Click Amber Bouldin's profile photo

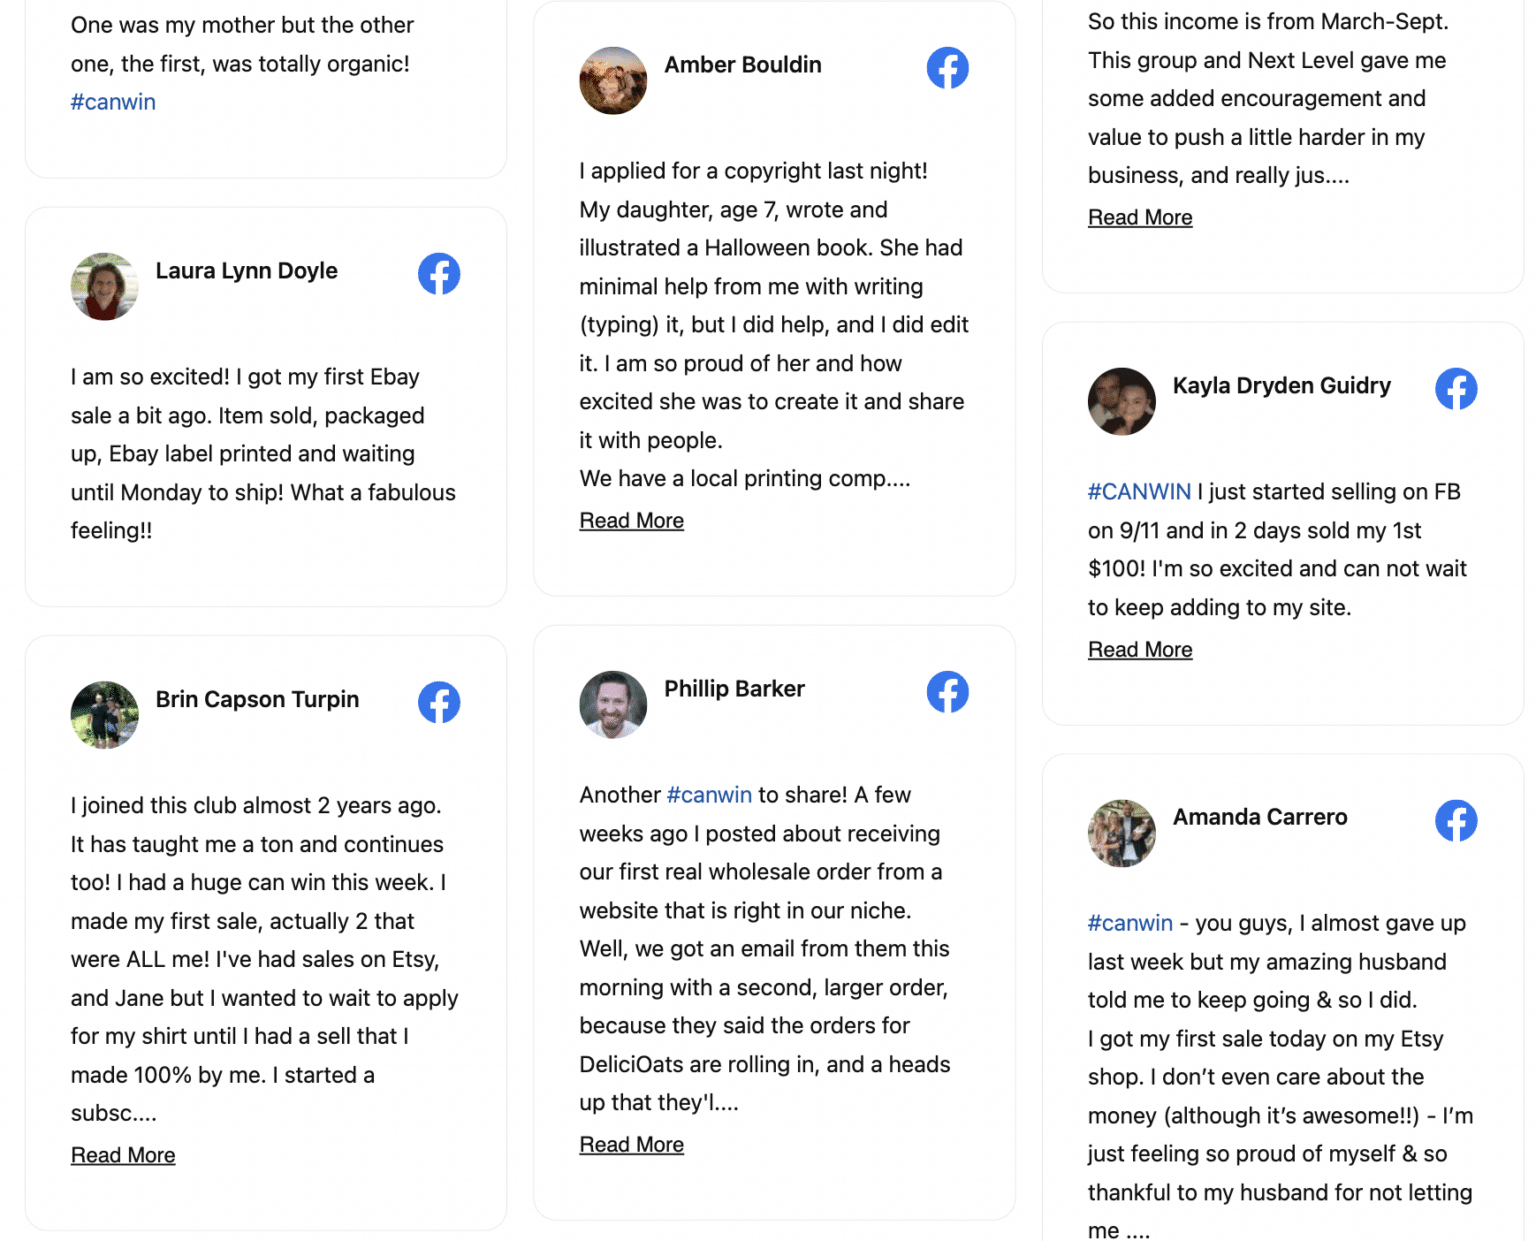pyautogui.click(x=613, y=80)
